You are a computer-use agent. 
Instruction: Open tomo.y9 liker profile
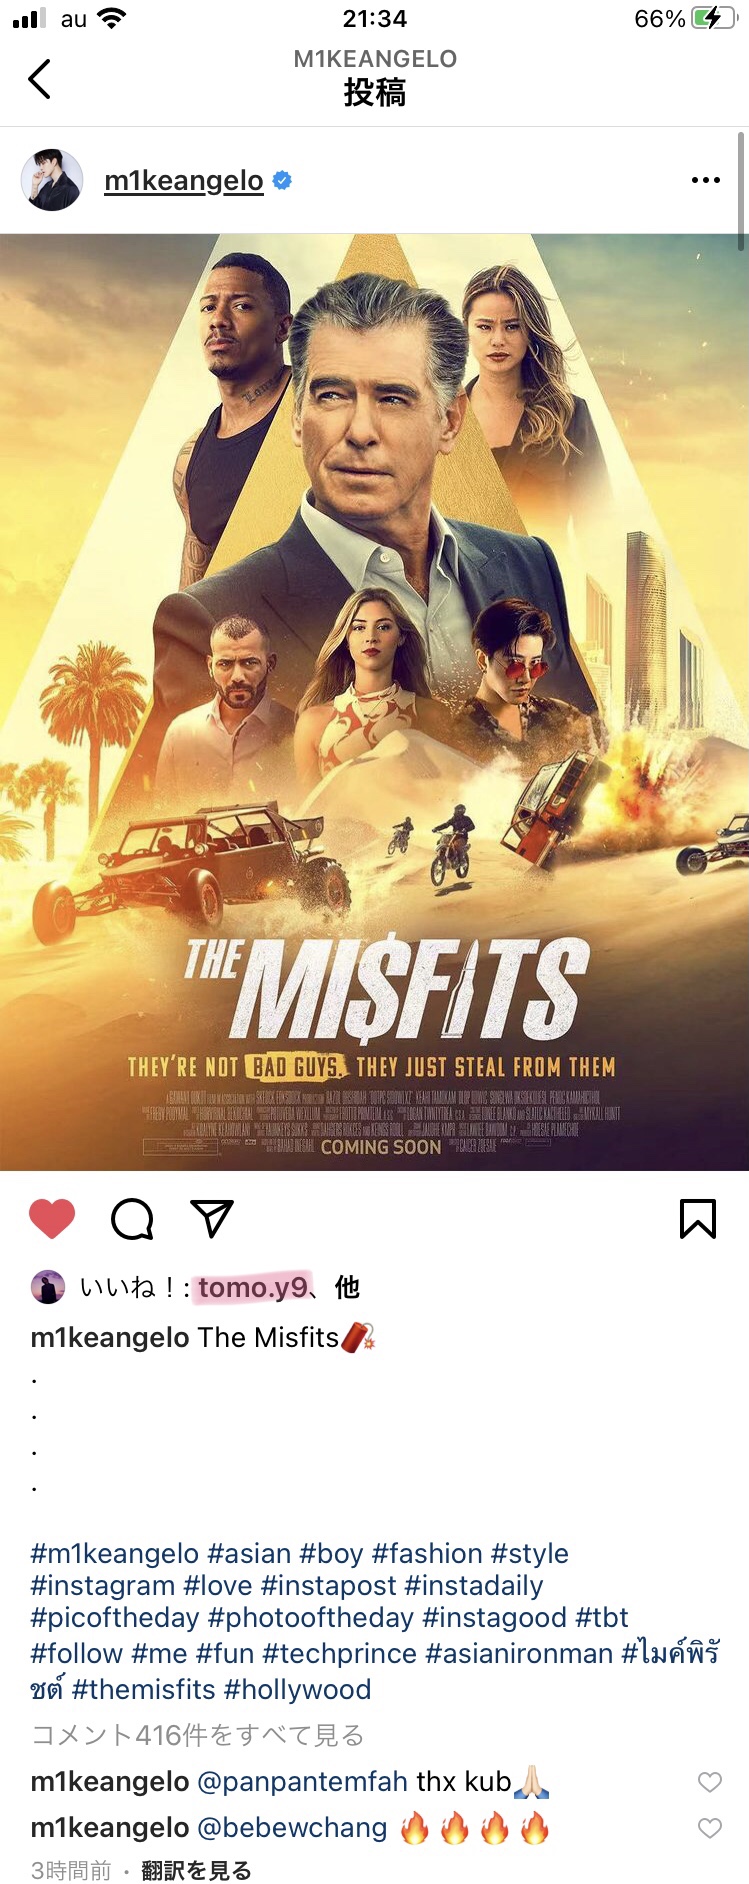coord(253,1287)
